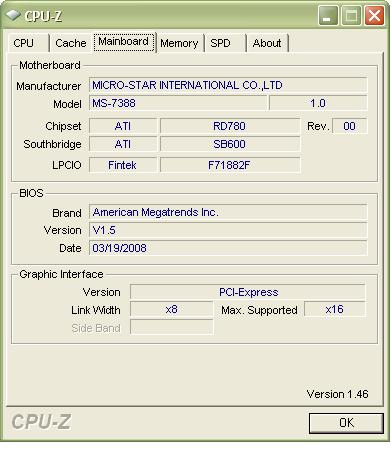Click the manufacturer field MICRO-STAR INTERNATIONAL

[x=228, y=85]
